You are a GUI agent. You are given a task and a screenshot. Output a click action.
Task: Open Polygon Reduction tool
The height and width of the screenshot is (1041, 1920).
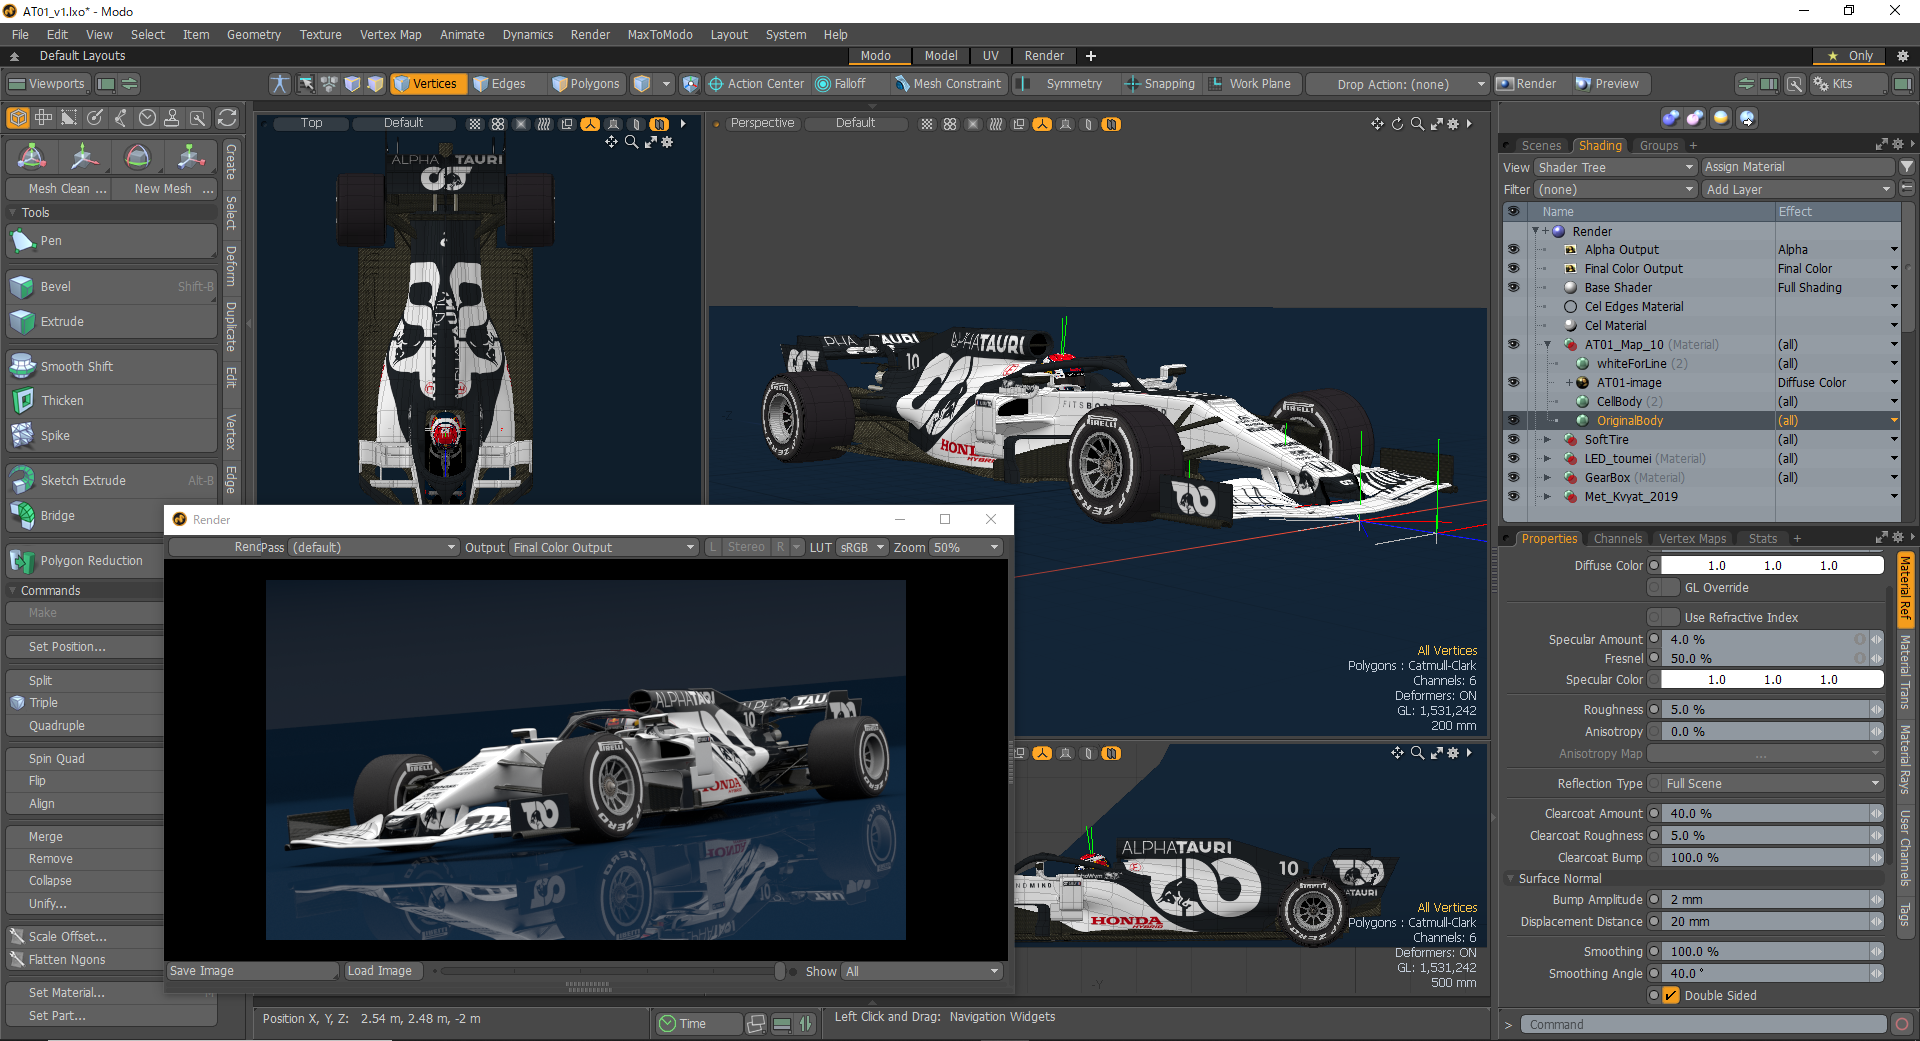[85, 561]
